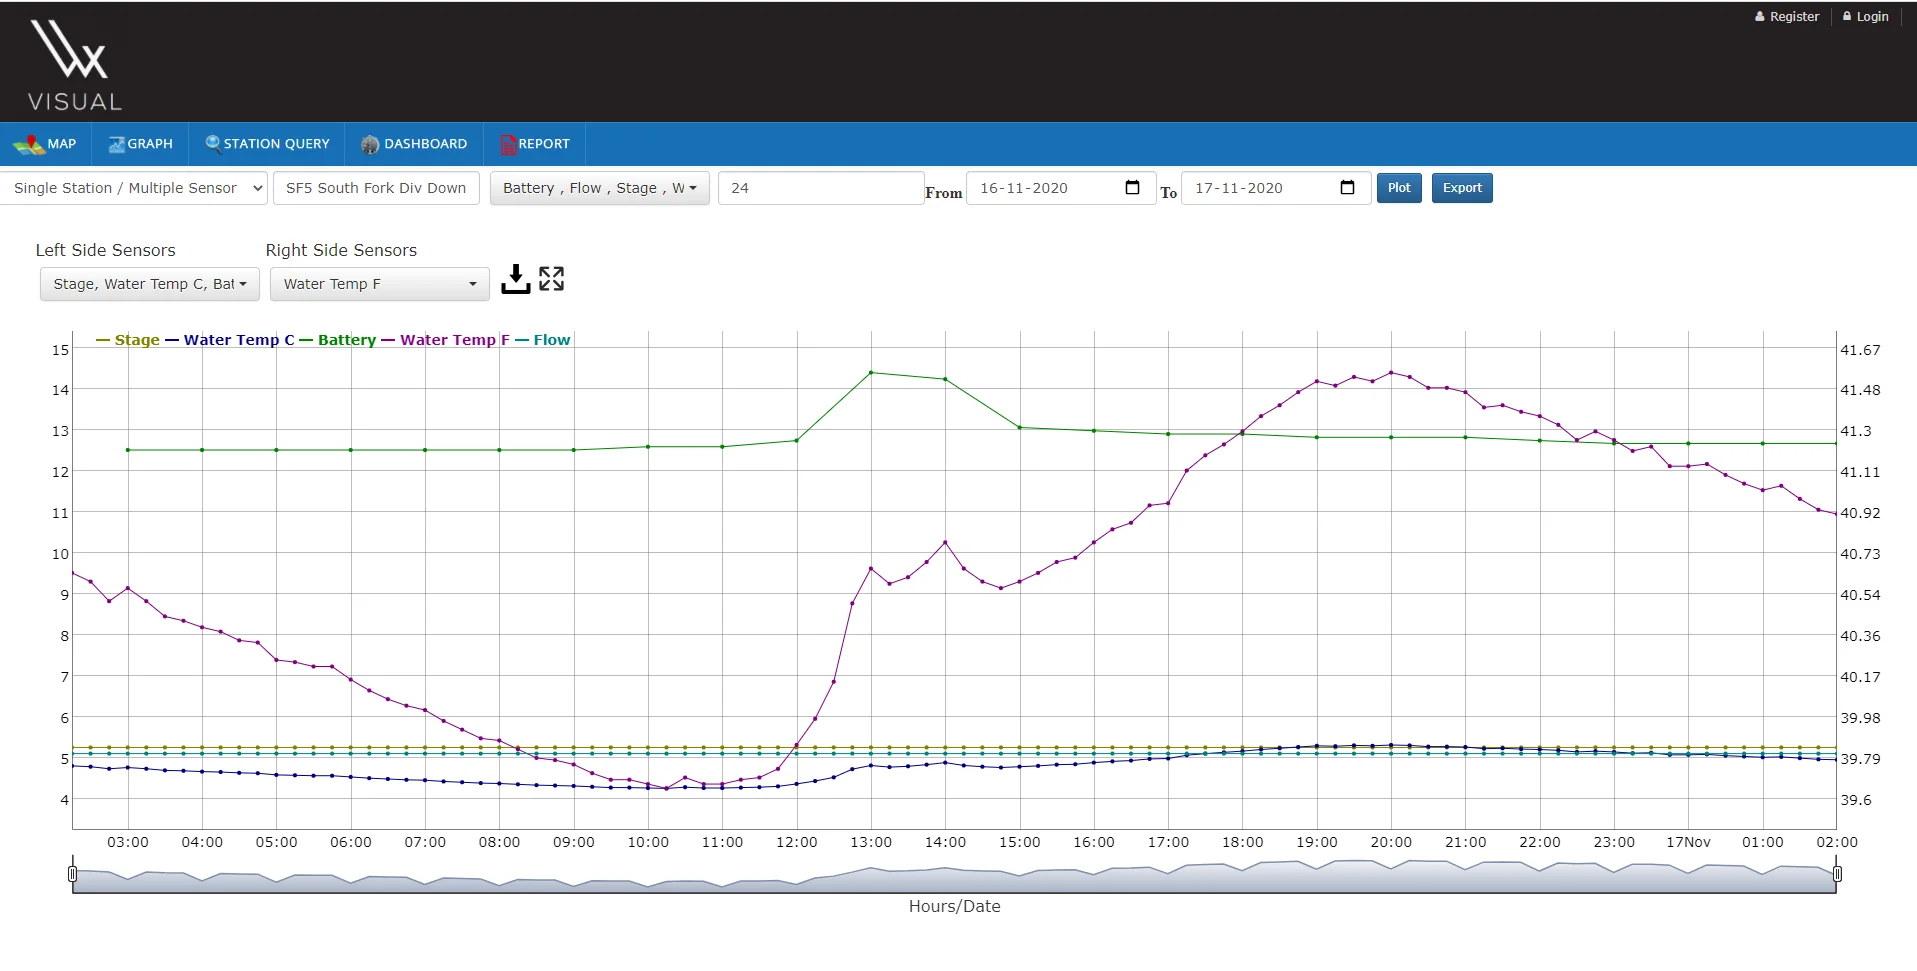Click the Plot button
Image resolution: width=1917 pixels, height=971 pixels.
pos(1399,188)
